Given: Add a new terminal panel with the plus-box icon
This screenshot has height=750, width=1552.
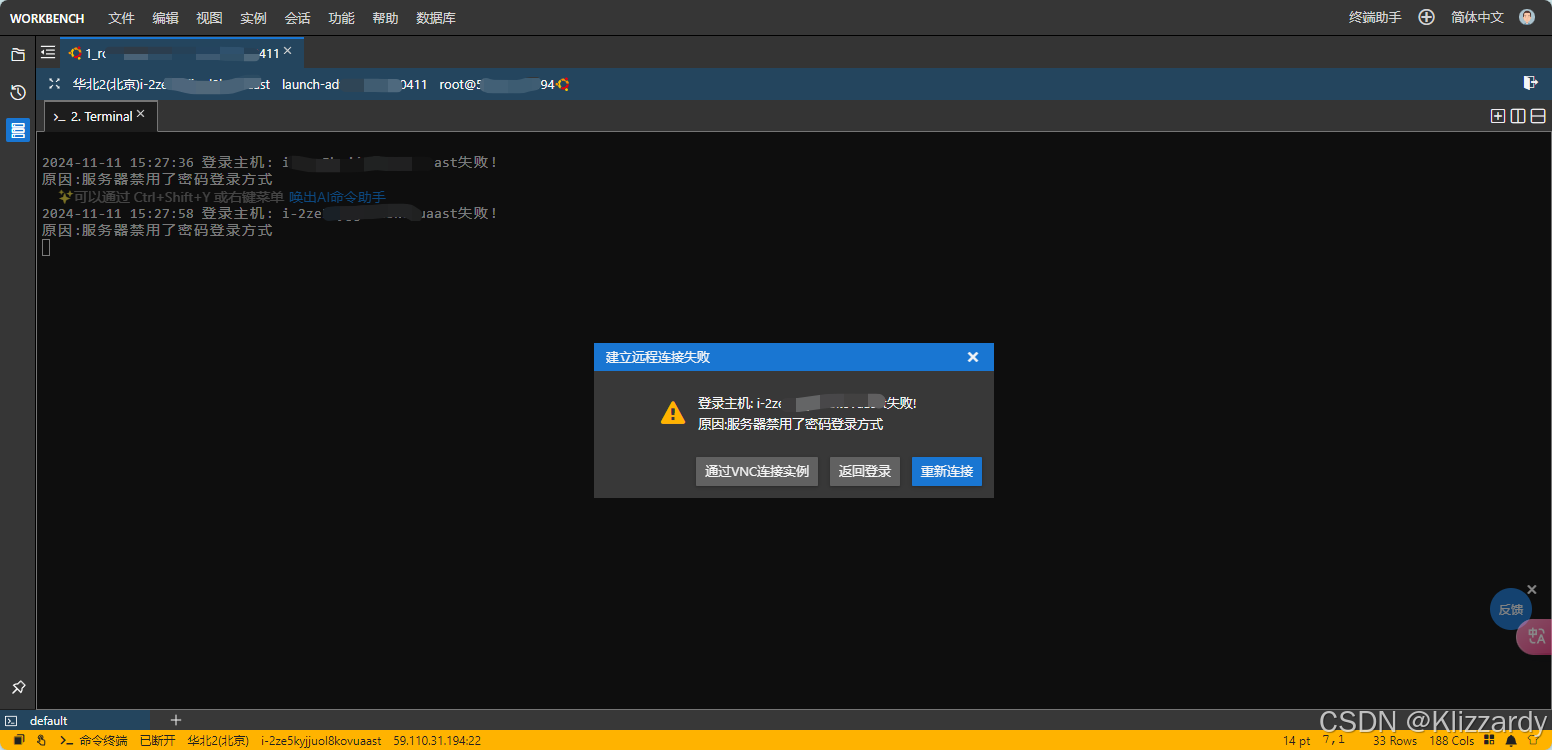Looking at the screenshot, I should click(x=1497, y=116).
